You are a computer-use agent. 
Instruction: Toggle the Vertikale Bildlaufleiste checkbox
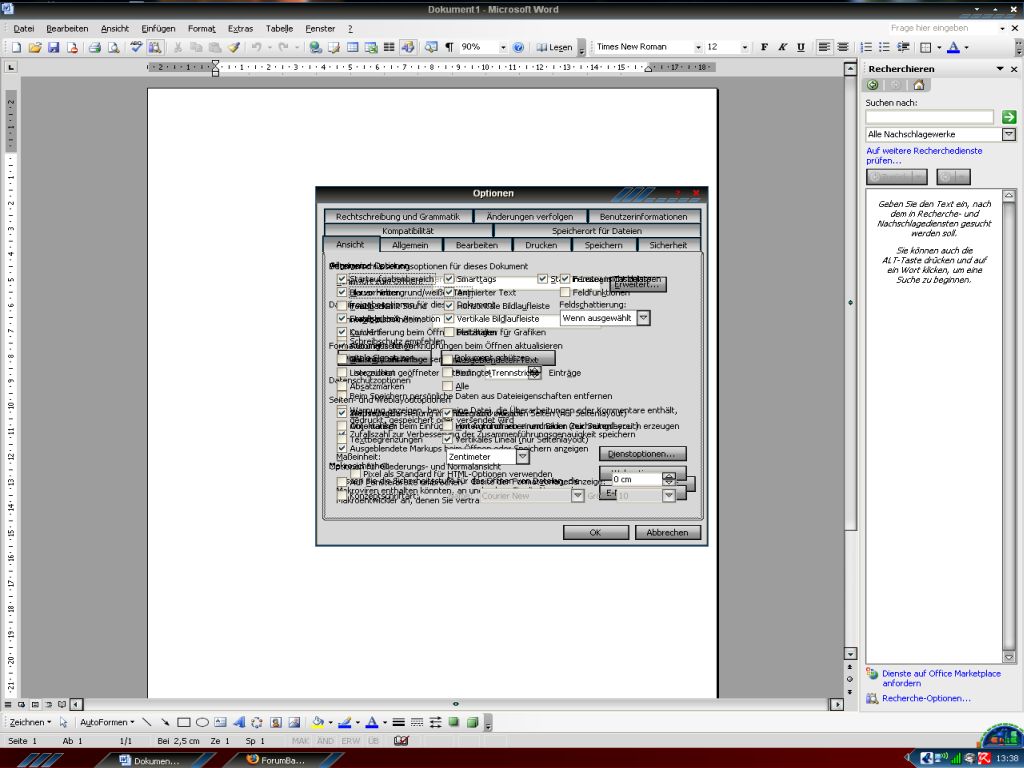click(x=449, y=319)
